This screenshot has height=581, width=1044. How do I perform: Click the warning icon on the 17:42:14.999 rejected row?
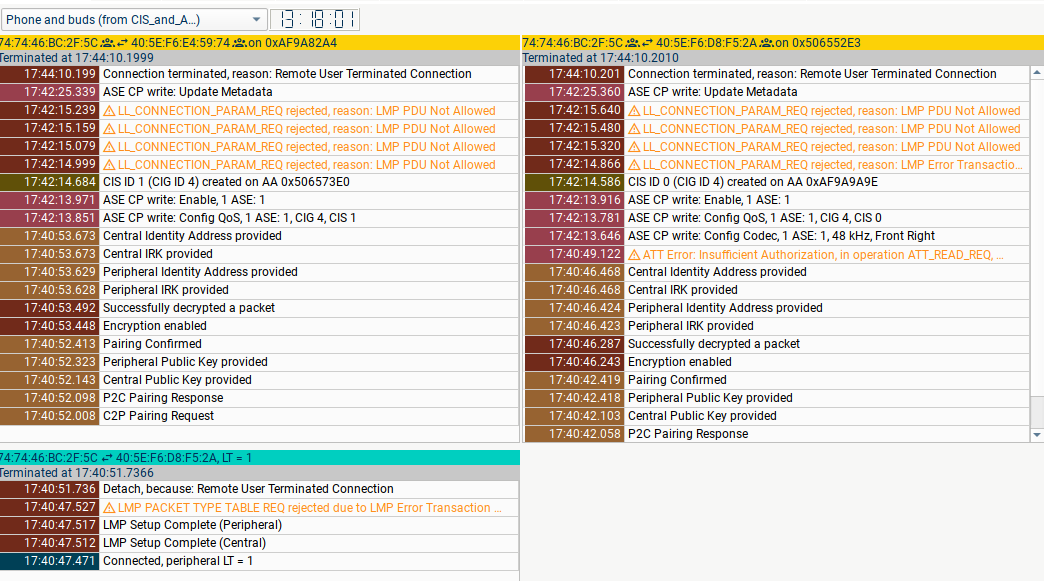111,164
